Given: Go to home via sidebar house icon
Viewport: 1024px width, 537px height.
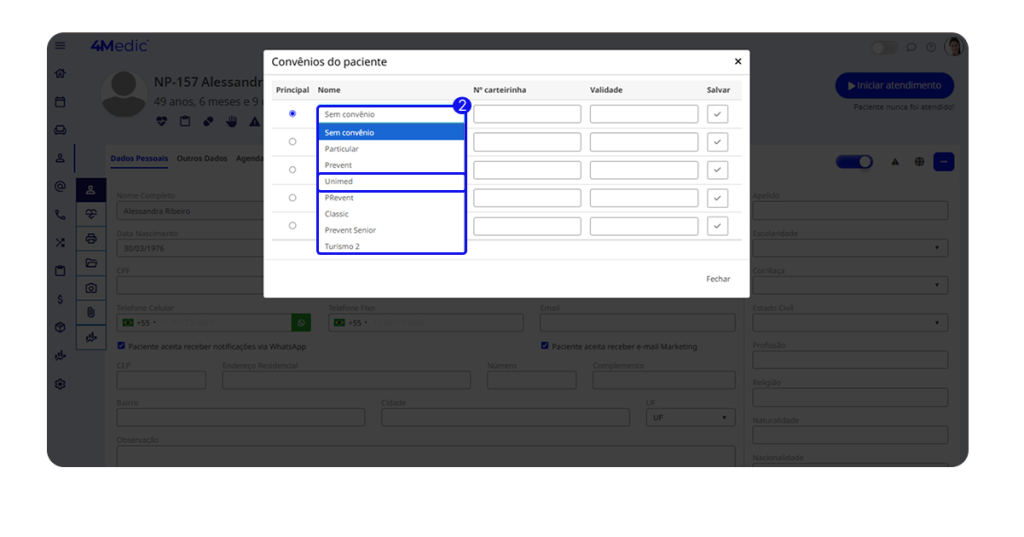Looking at the screenshot, I should pyautogui.click(x=60, y=73).
